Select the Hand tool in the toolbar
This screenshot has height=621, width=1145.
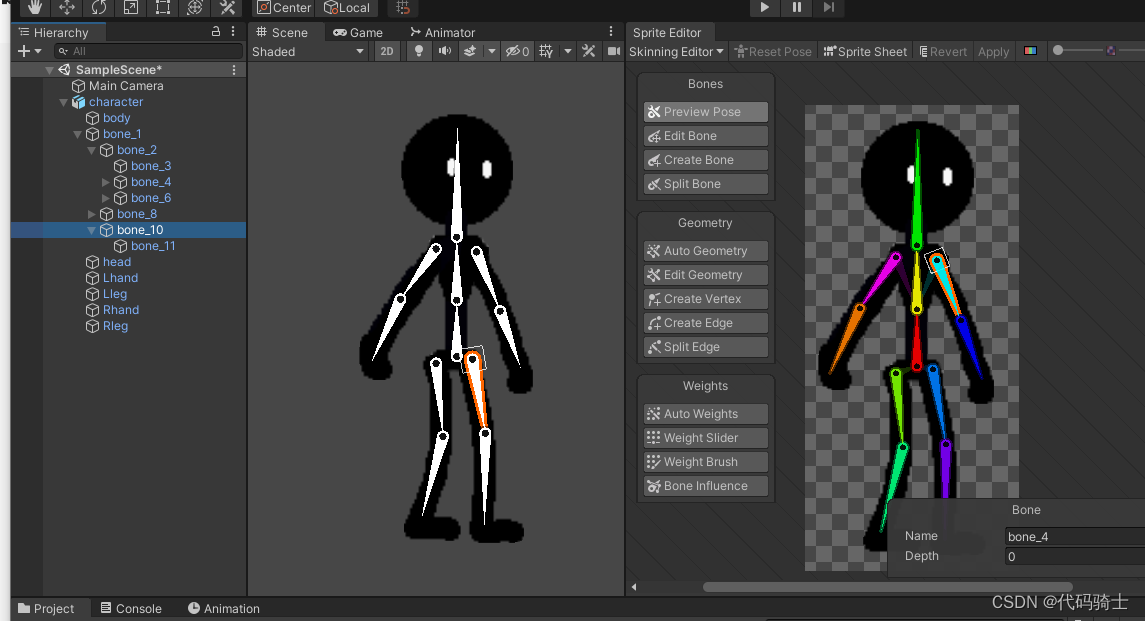[x=34, y=8]
